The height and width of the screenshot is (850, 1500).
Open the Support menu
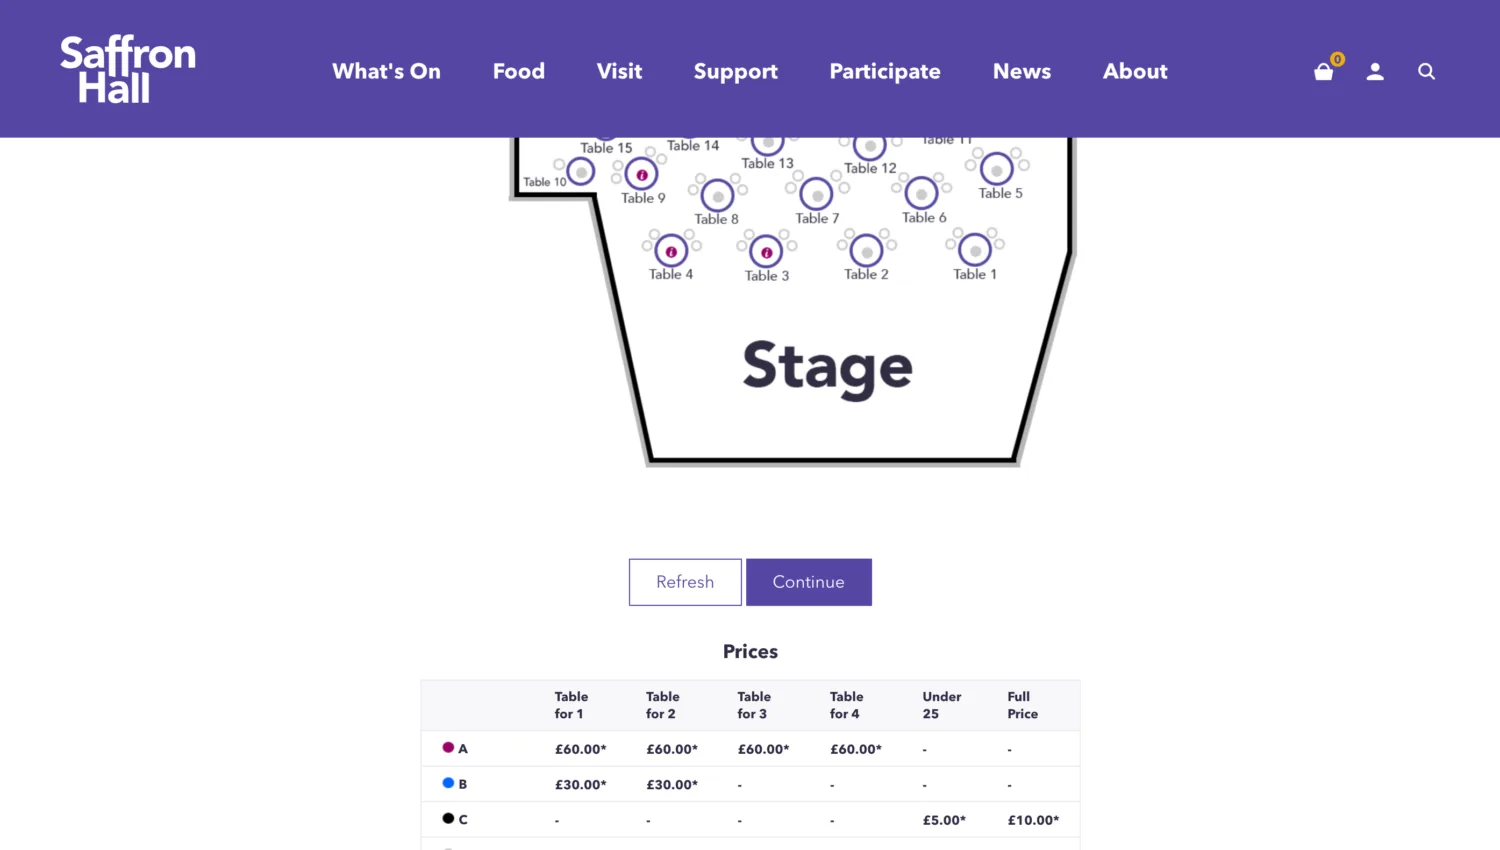coord(735,71)
